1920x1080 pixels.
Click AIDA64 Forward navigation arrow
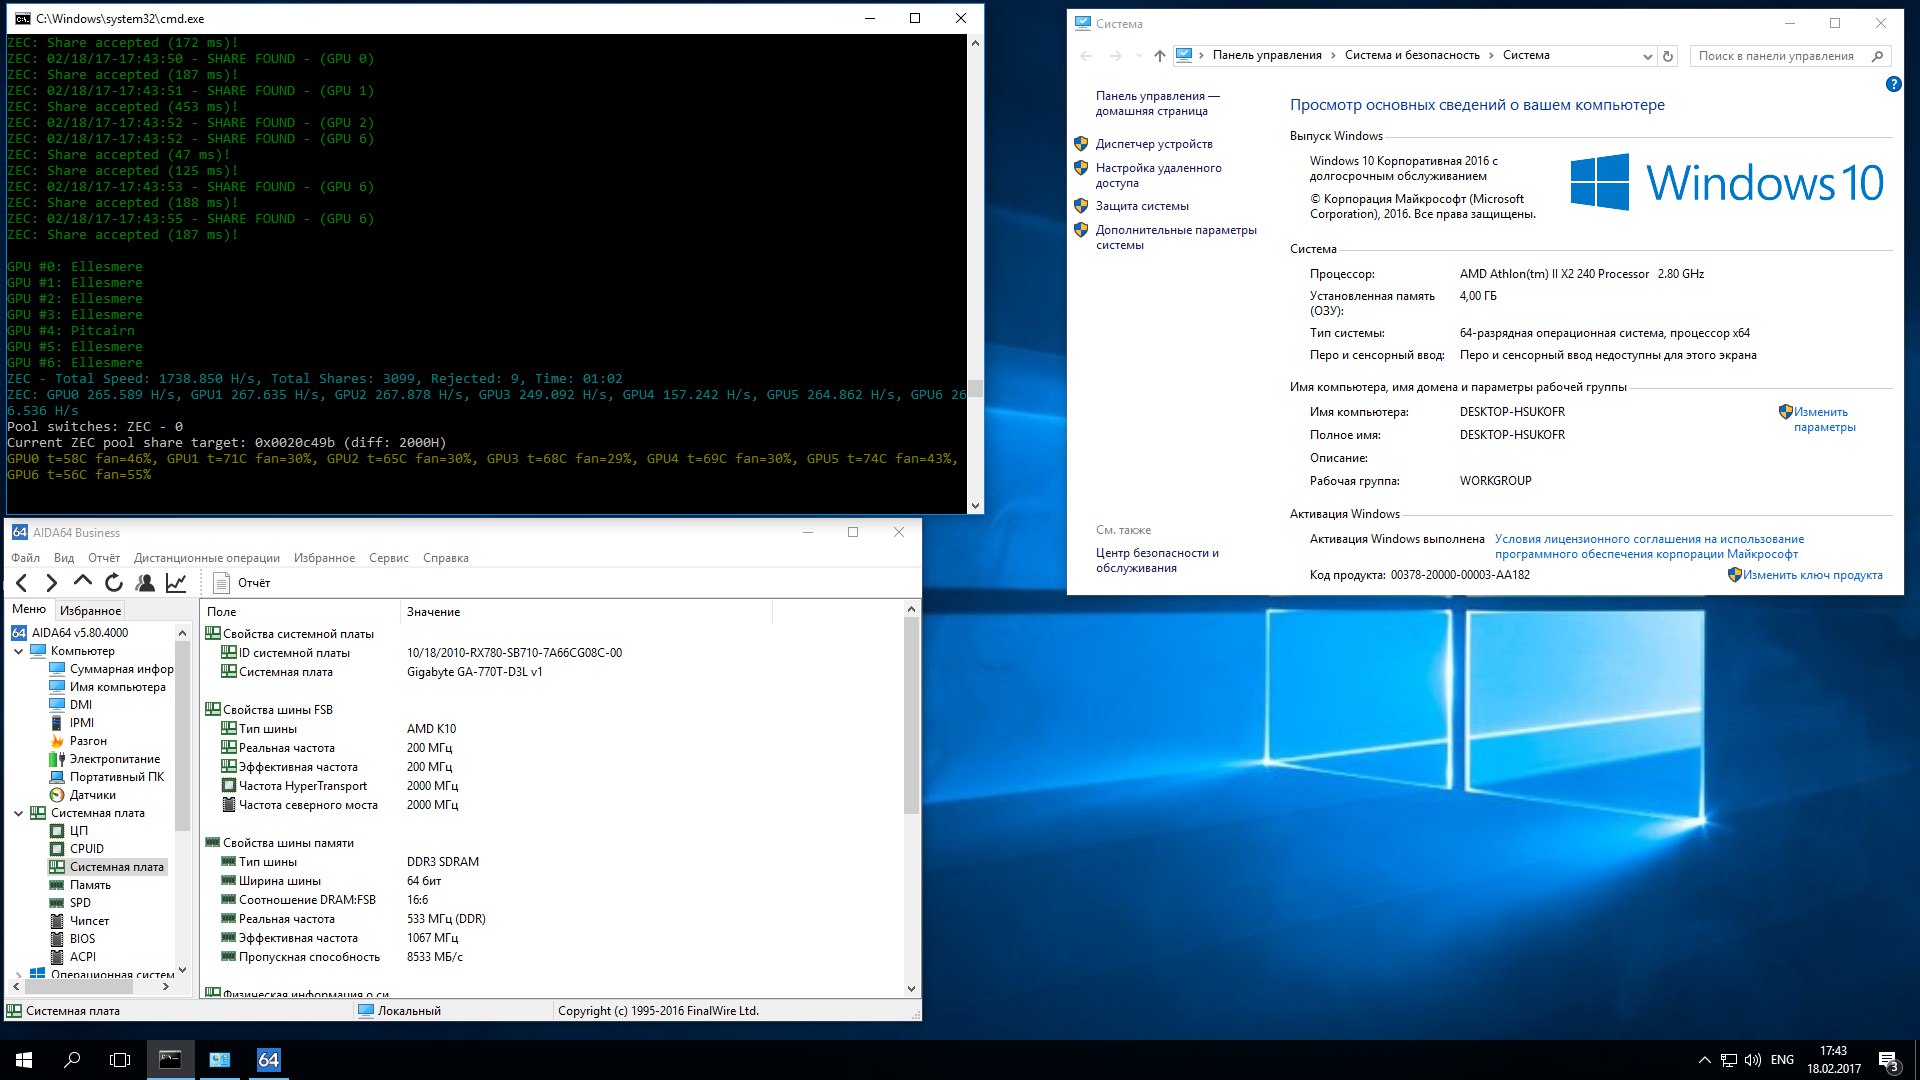point(52,583)
